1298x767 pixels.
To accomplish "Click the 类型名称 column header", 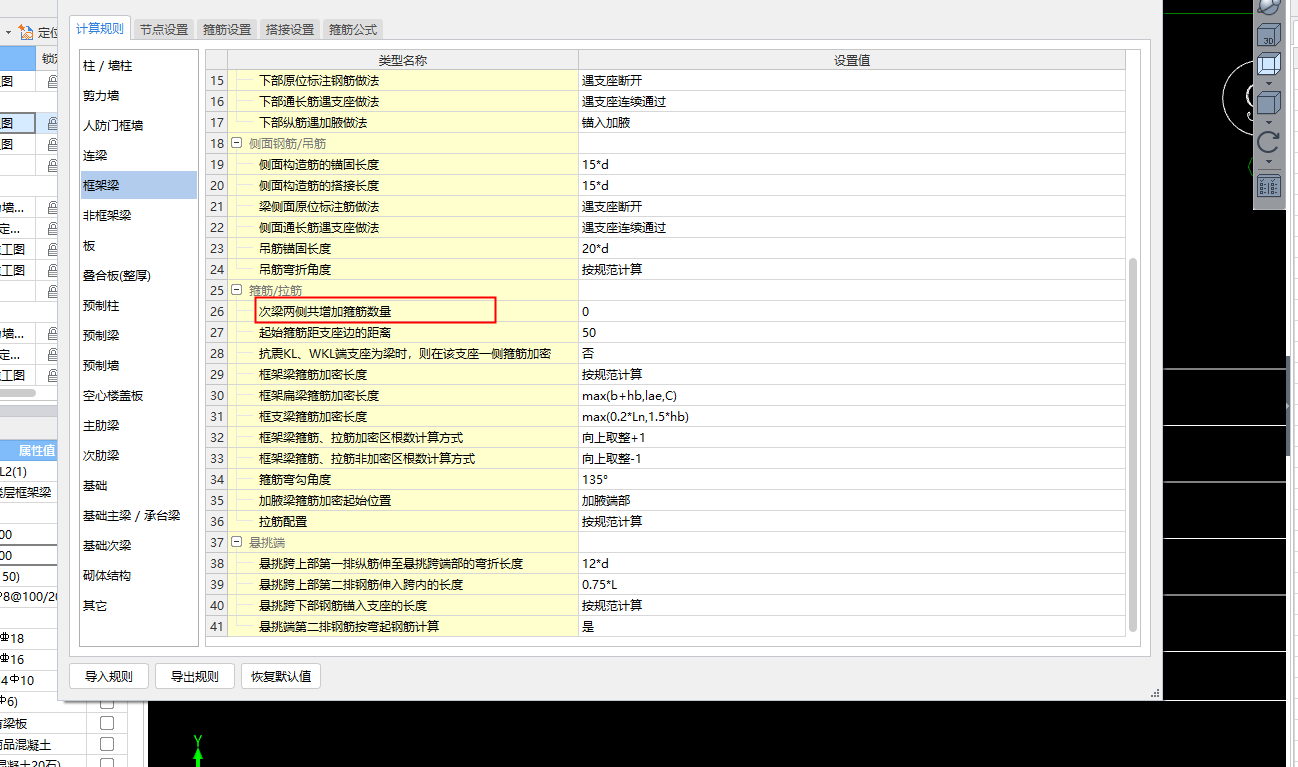I will coord(403,60).
